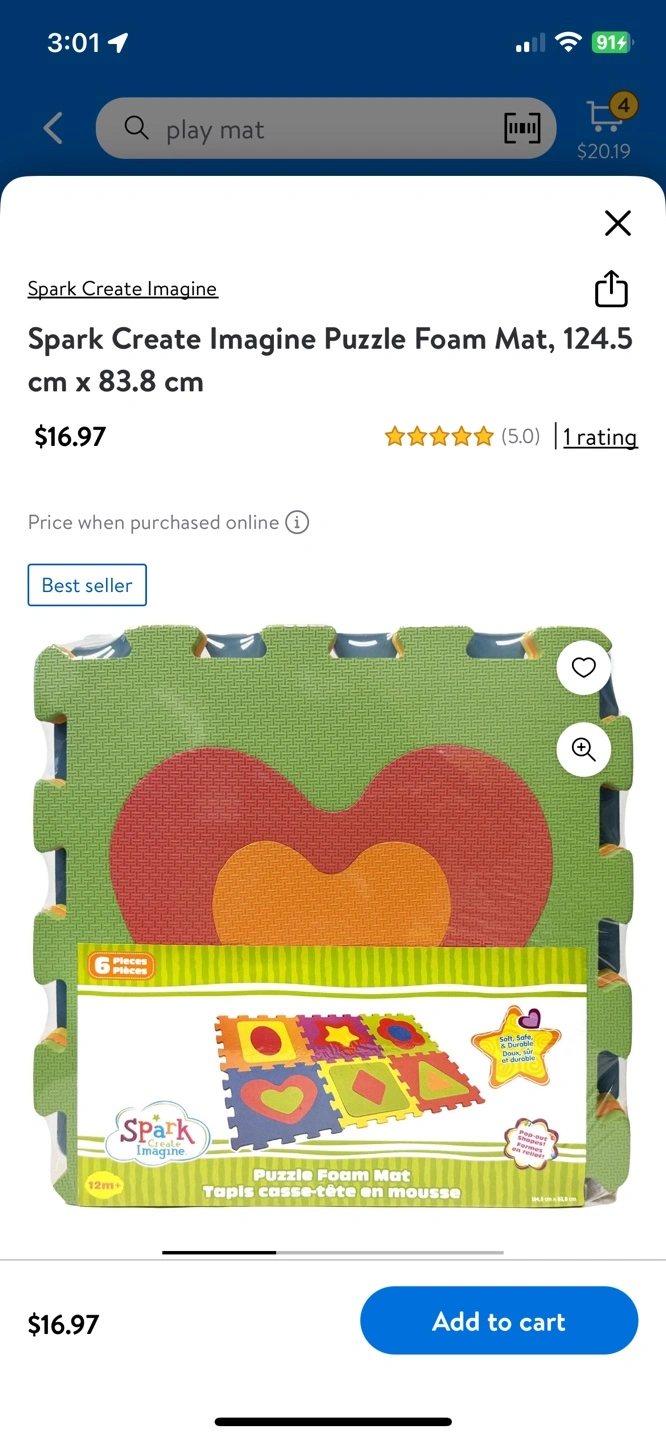Open price info circle icon

pos(297,522)
